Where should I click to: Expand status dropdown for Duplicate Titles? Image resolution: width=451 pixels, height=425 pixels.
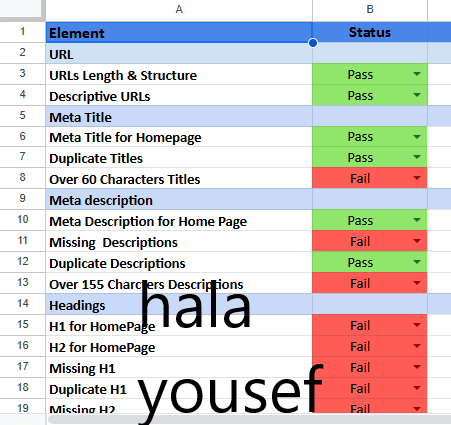pyautogui.click(x=417, y=157)
